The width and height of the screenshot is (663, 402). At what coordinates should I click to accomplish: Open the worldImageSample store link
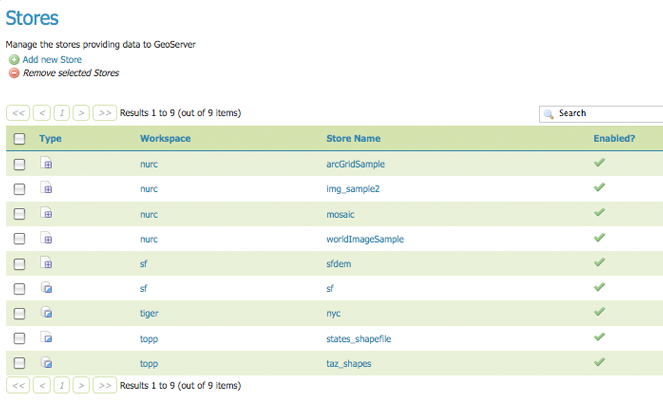coord(365,239)
